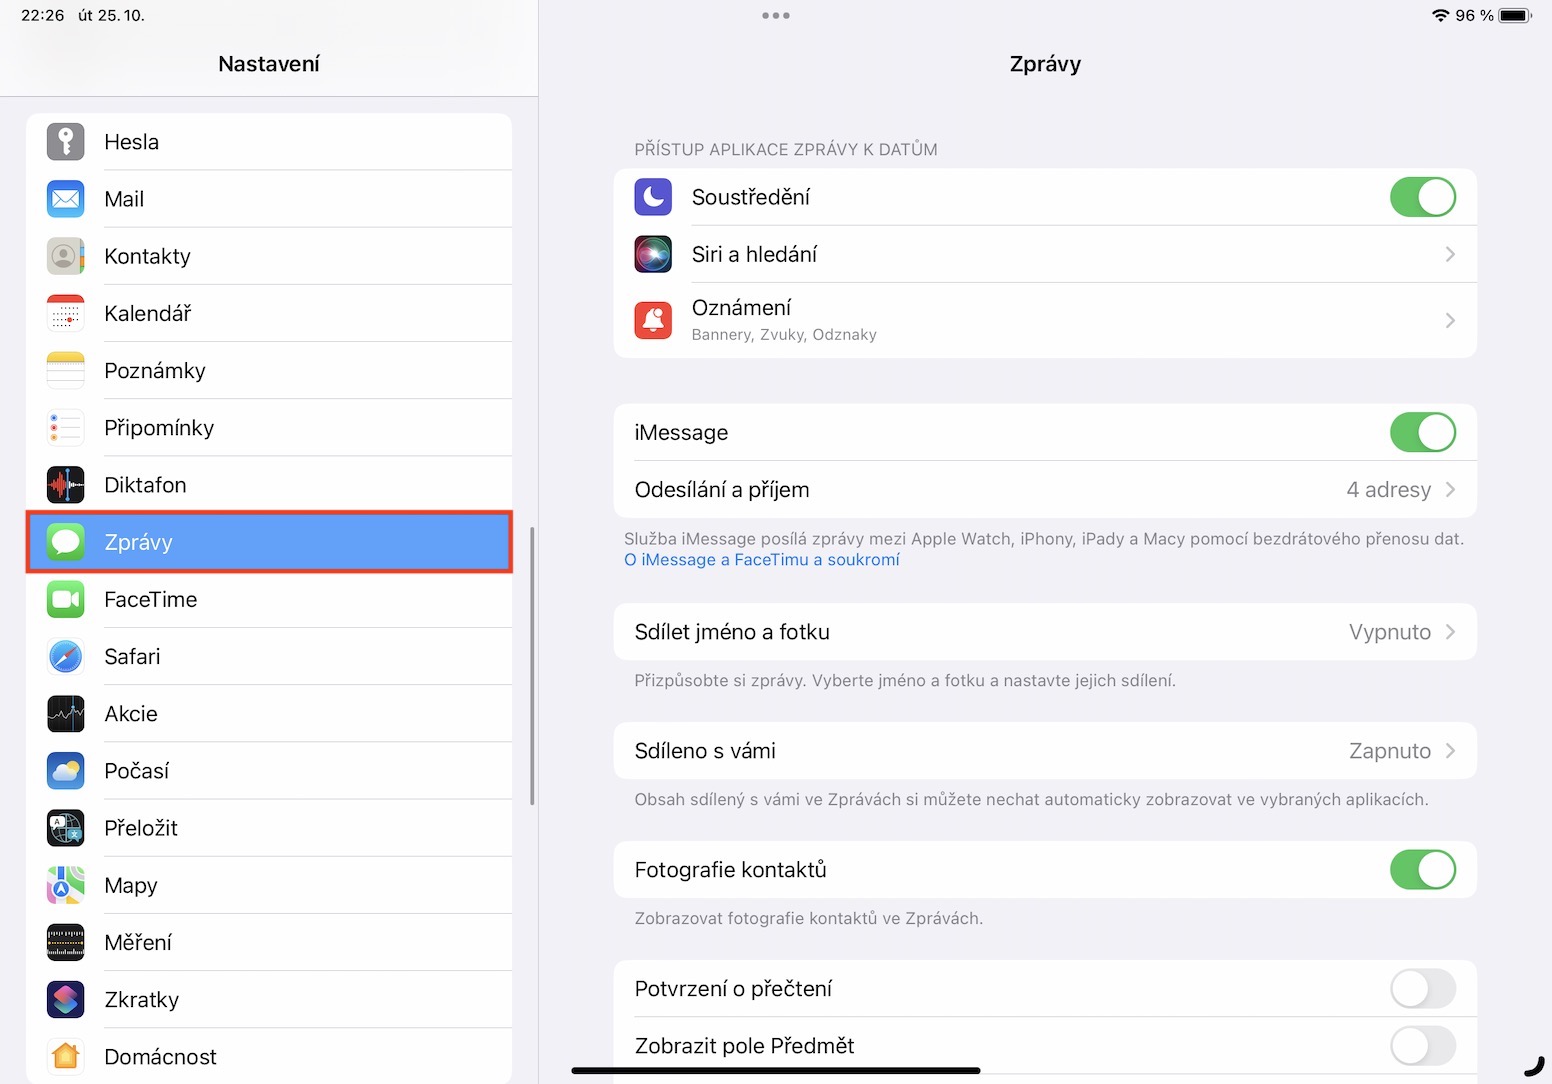
Task: Tap the '4 adresy' value
Action: click(1388, 490)
